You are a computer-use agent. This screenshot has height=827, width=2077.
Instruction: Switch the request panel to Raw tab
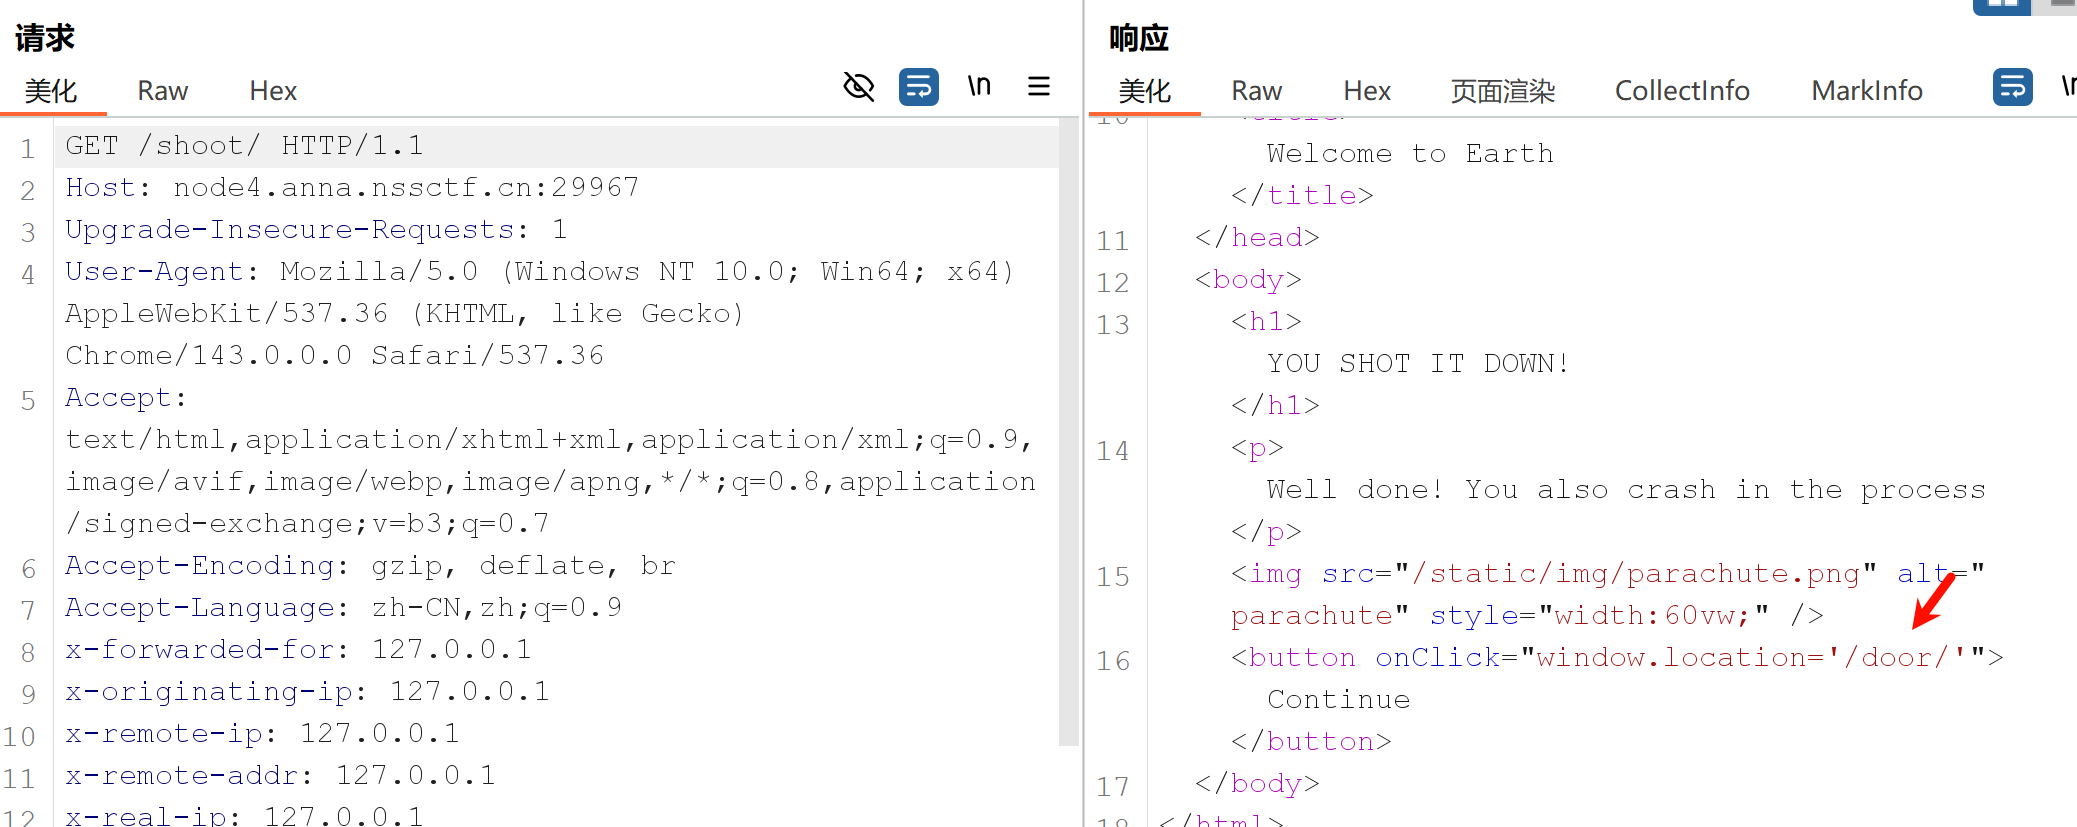[x=162, y=91]
